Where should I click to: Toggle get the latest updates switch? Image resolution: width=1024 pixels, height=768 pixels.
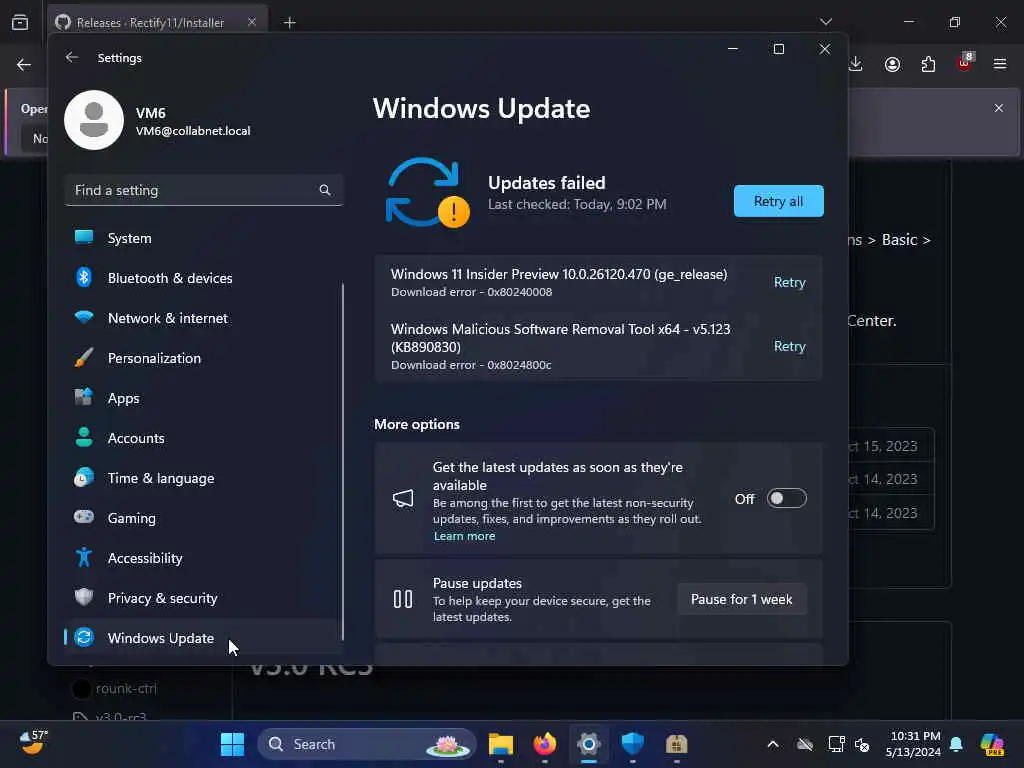coord(786,498)
